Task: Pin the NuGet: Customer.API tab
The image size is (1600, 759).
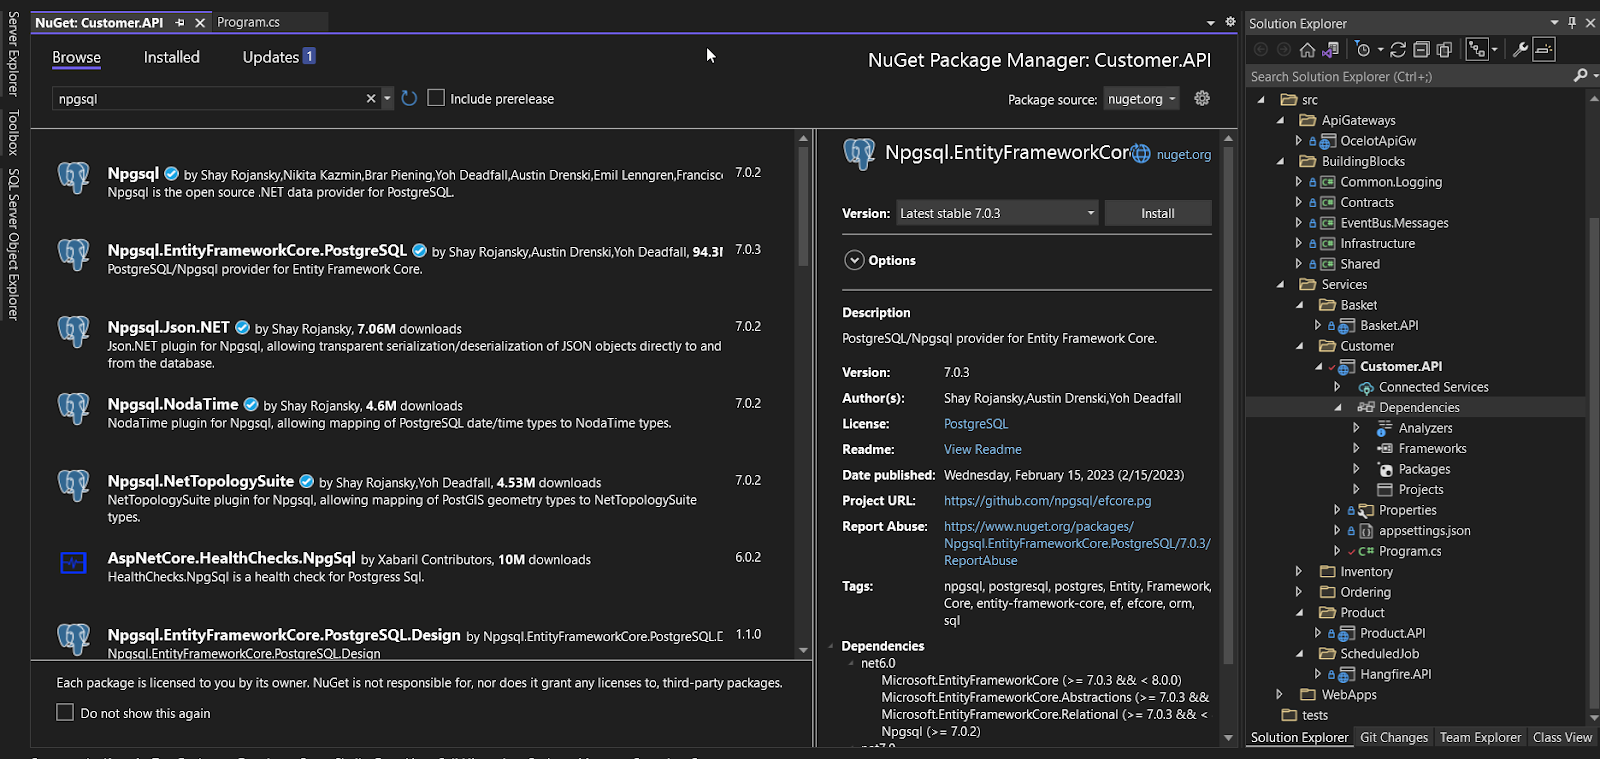Action: click(180, 22)
